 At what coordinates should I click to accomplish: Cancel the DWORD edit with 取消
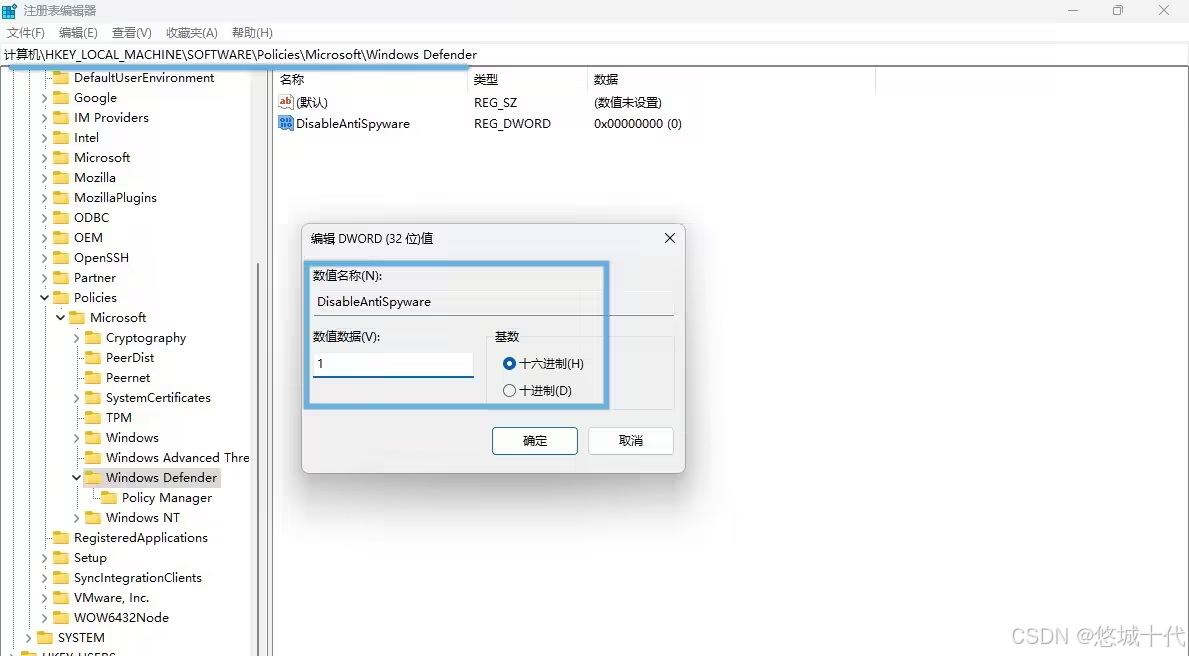click(631, 441)
